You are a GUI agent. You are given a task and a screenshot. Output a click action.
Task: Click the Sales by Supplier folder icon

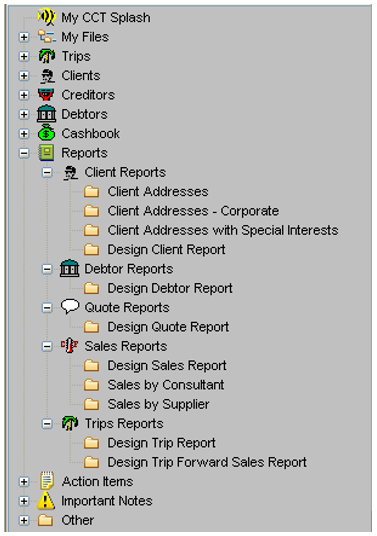(92, 404)
